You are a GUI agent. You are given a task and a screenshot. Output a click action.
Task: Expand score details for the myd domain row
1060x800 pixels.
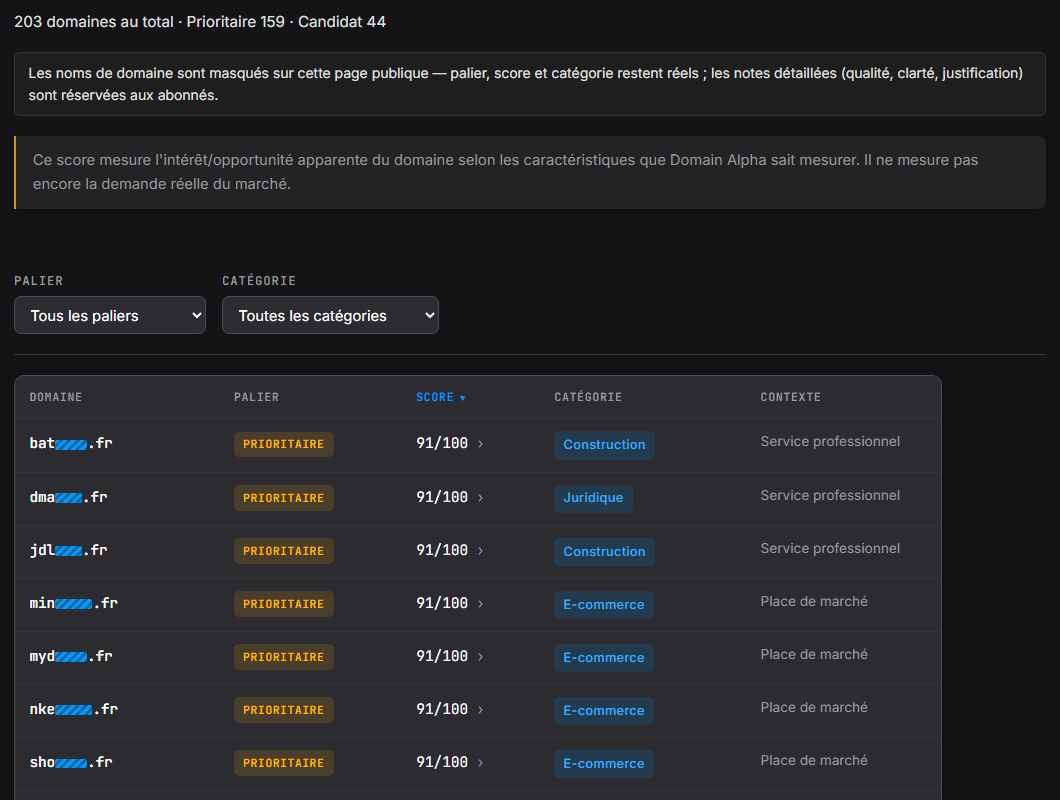[x=481, y=657]
